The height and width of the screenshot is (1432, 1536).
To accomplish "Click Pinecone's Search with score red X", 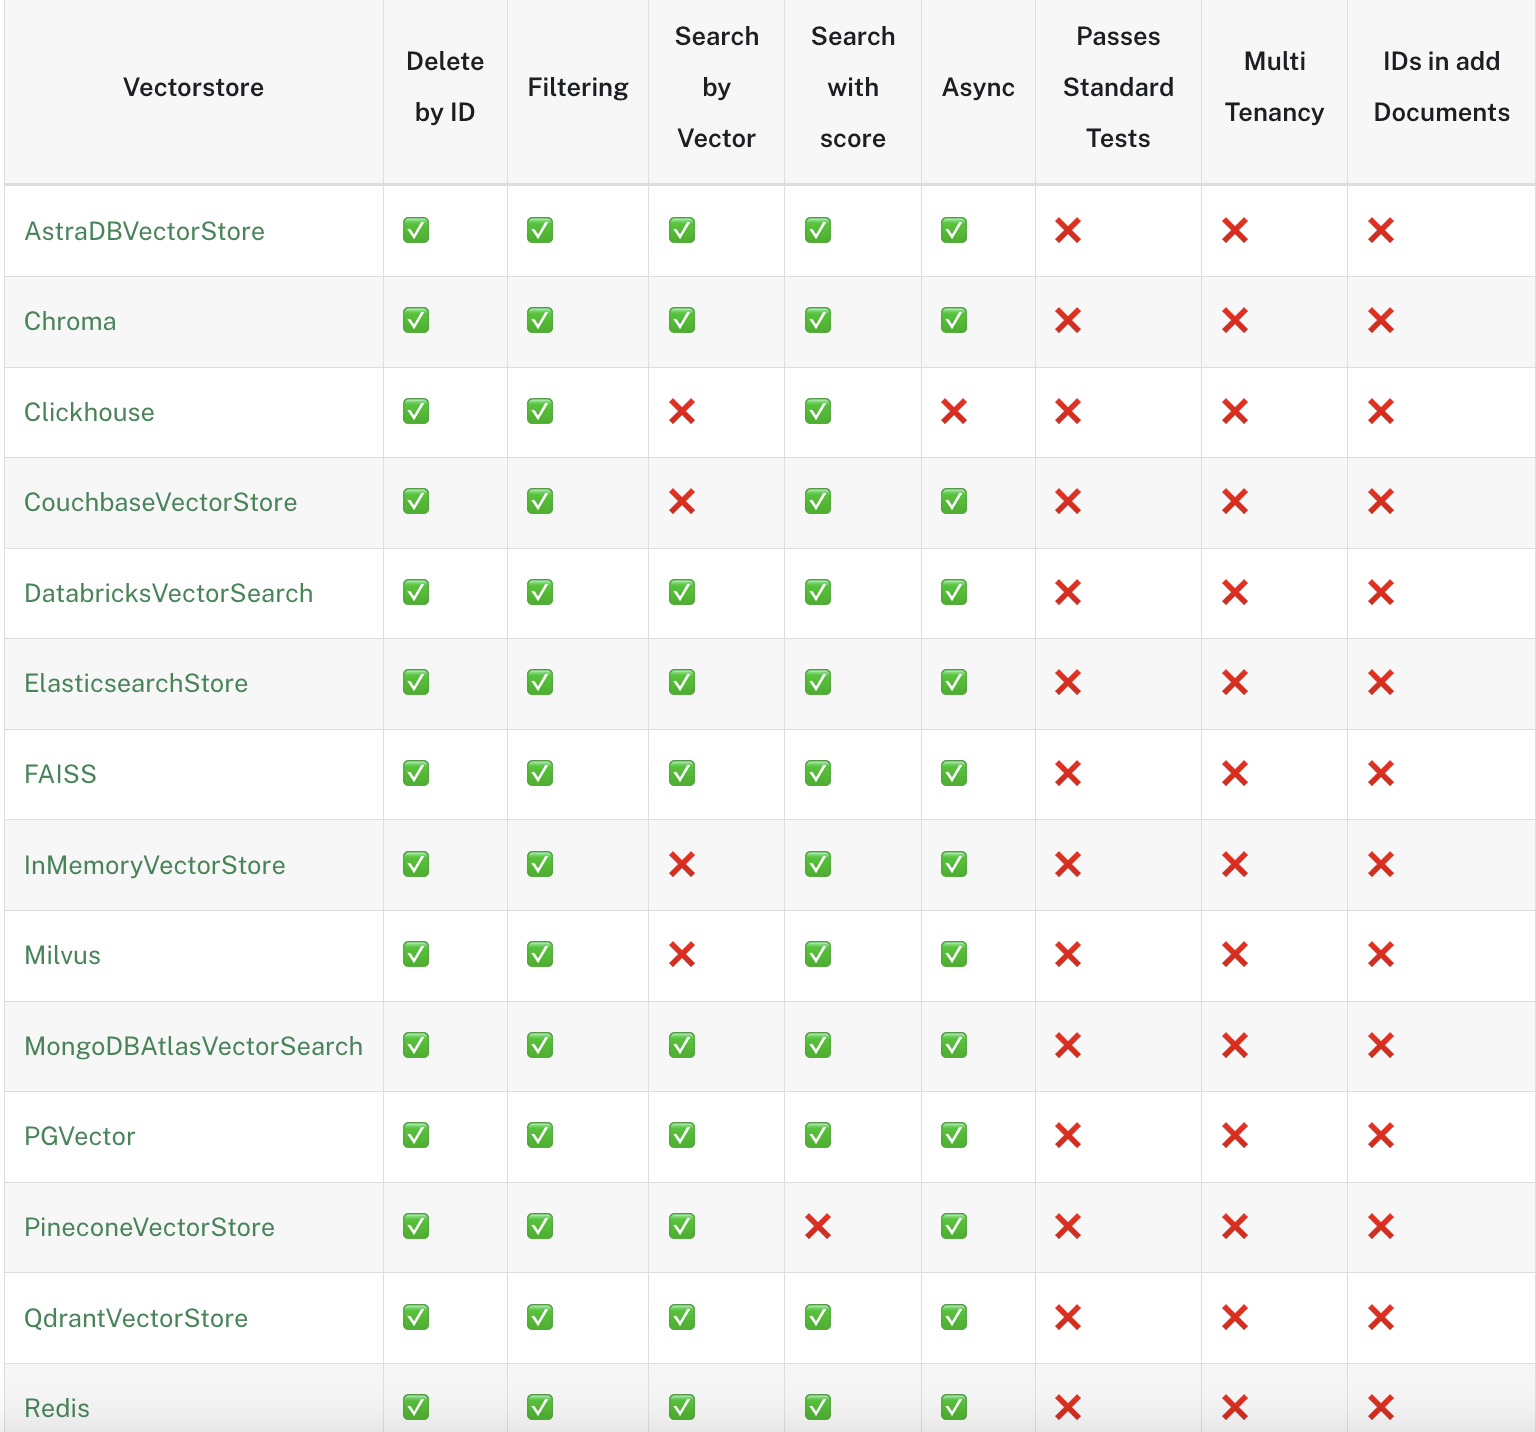I will pos(818,1226).
